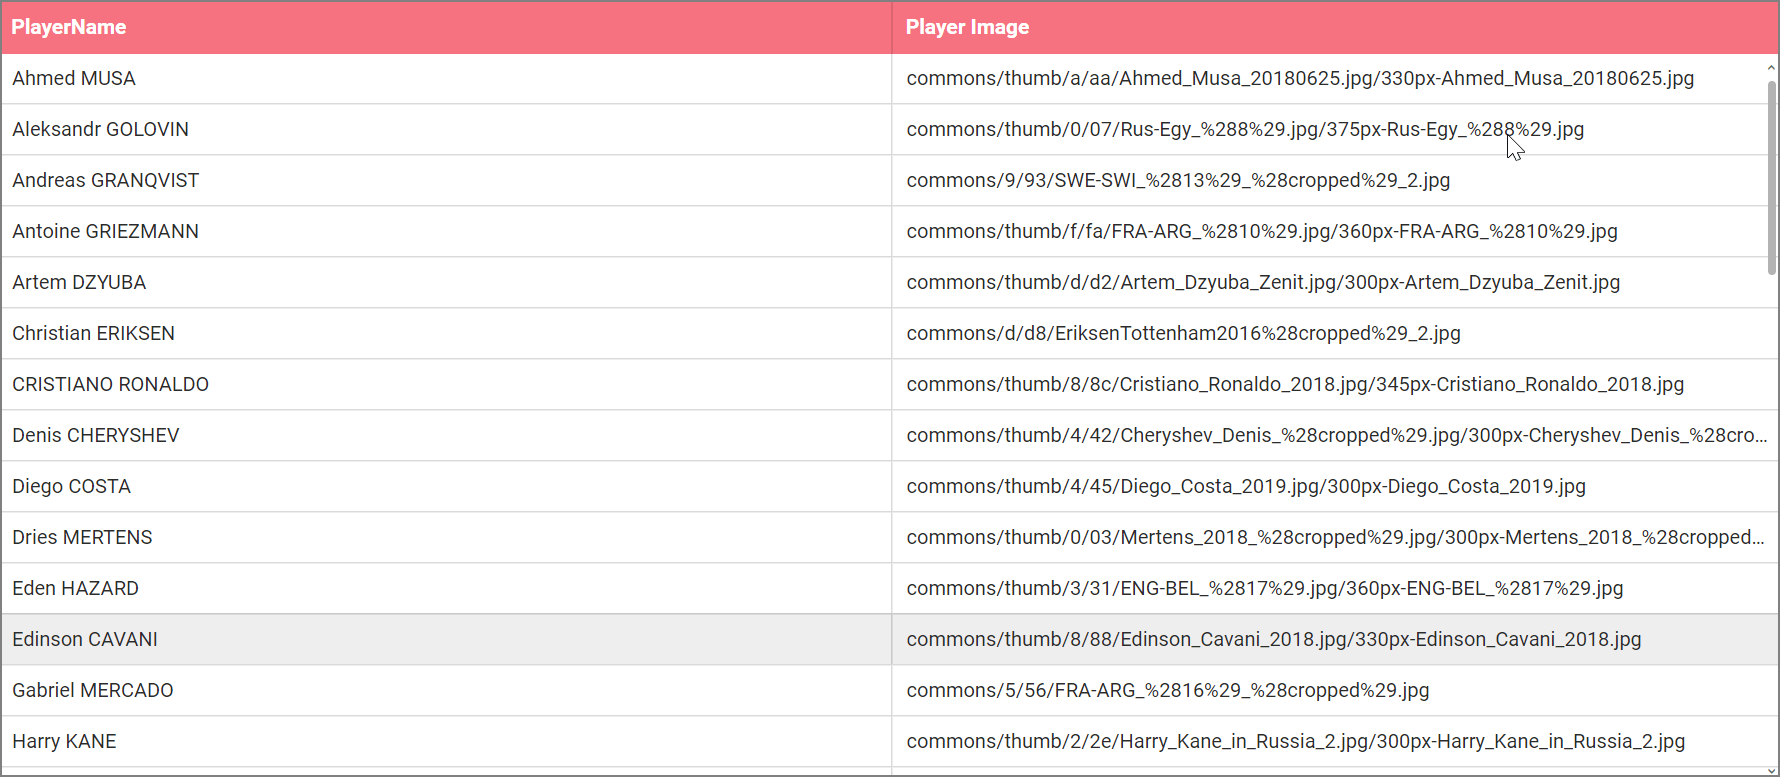Image resolution: width=1780 pixels, height=777 pixels.
Task: Select the Gabriel MERCADO name cell
Action: click(446, 690)
